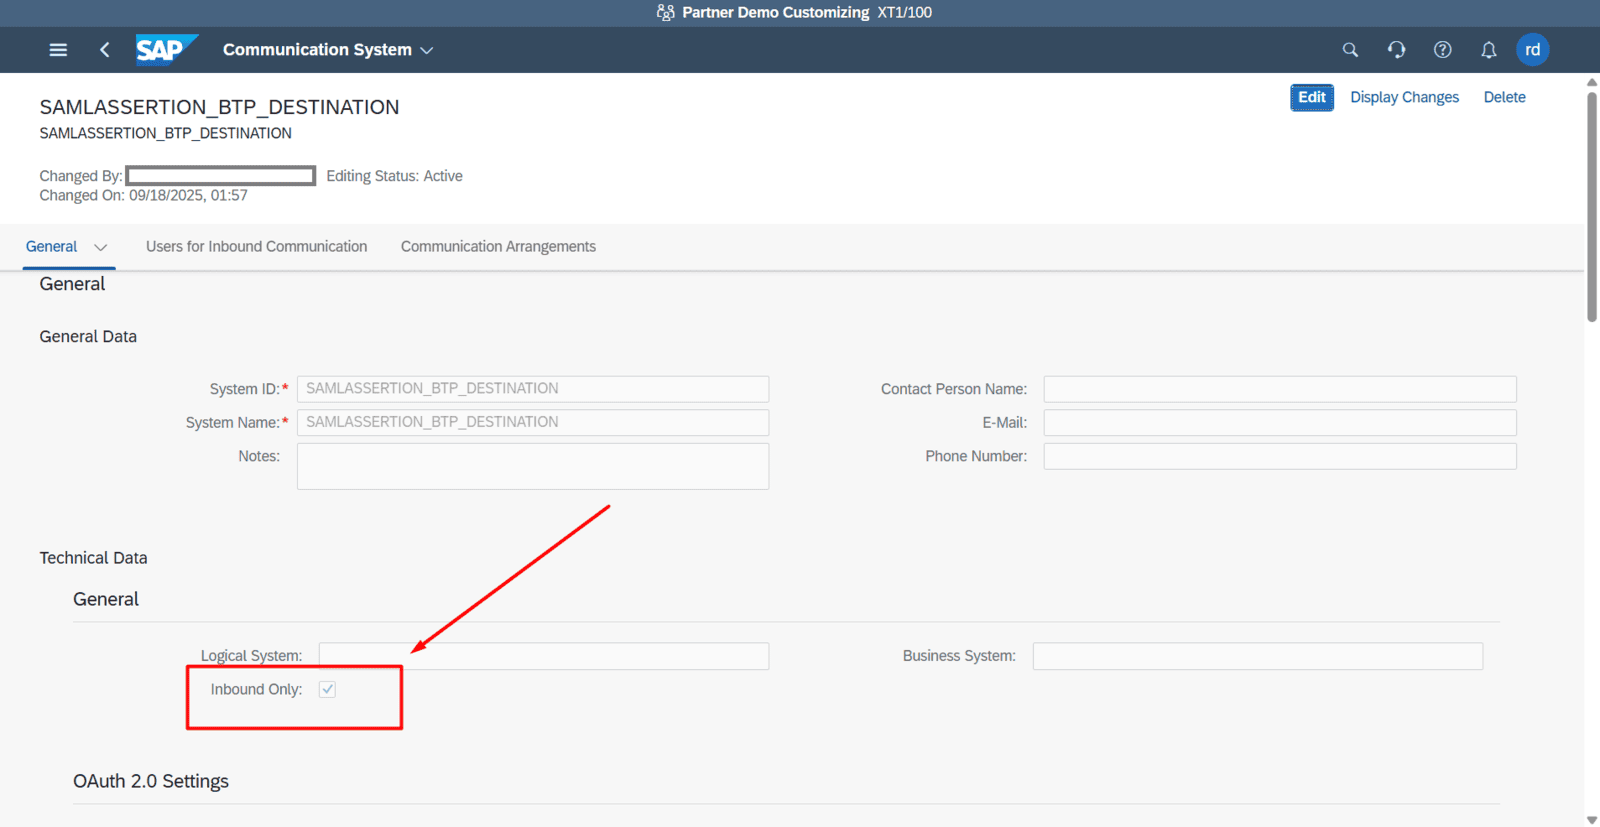
Task: Open the hamburger navigation menu
Action: [x=58, y=50]
